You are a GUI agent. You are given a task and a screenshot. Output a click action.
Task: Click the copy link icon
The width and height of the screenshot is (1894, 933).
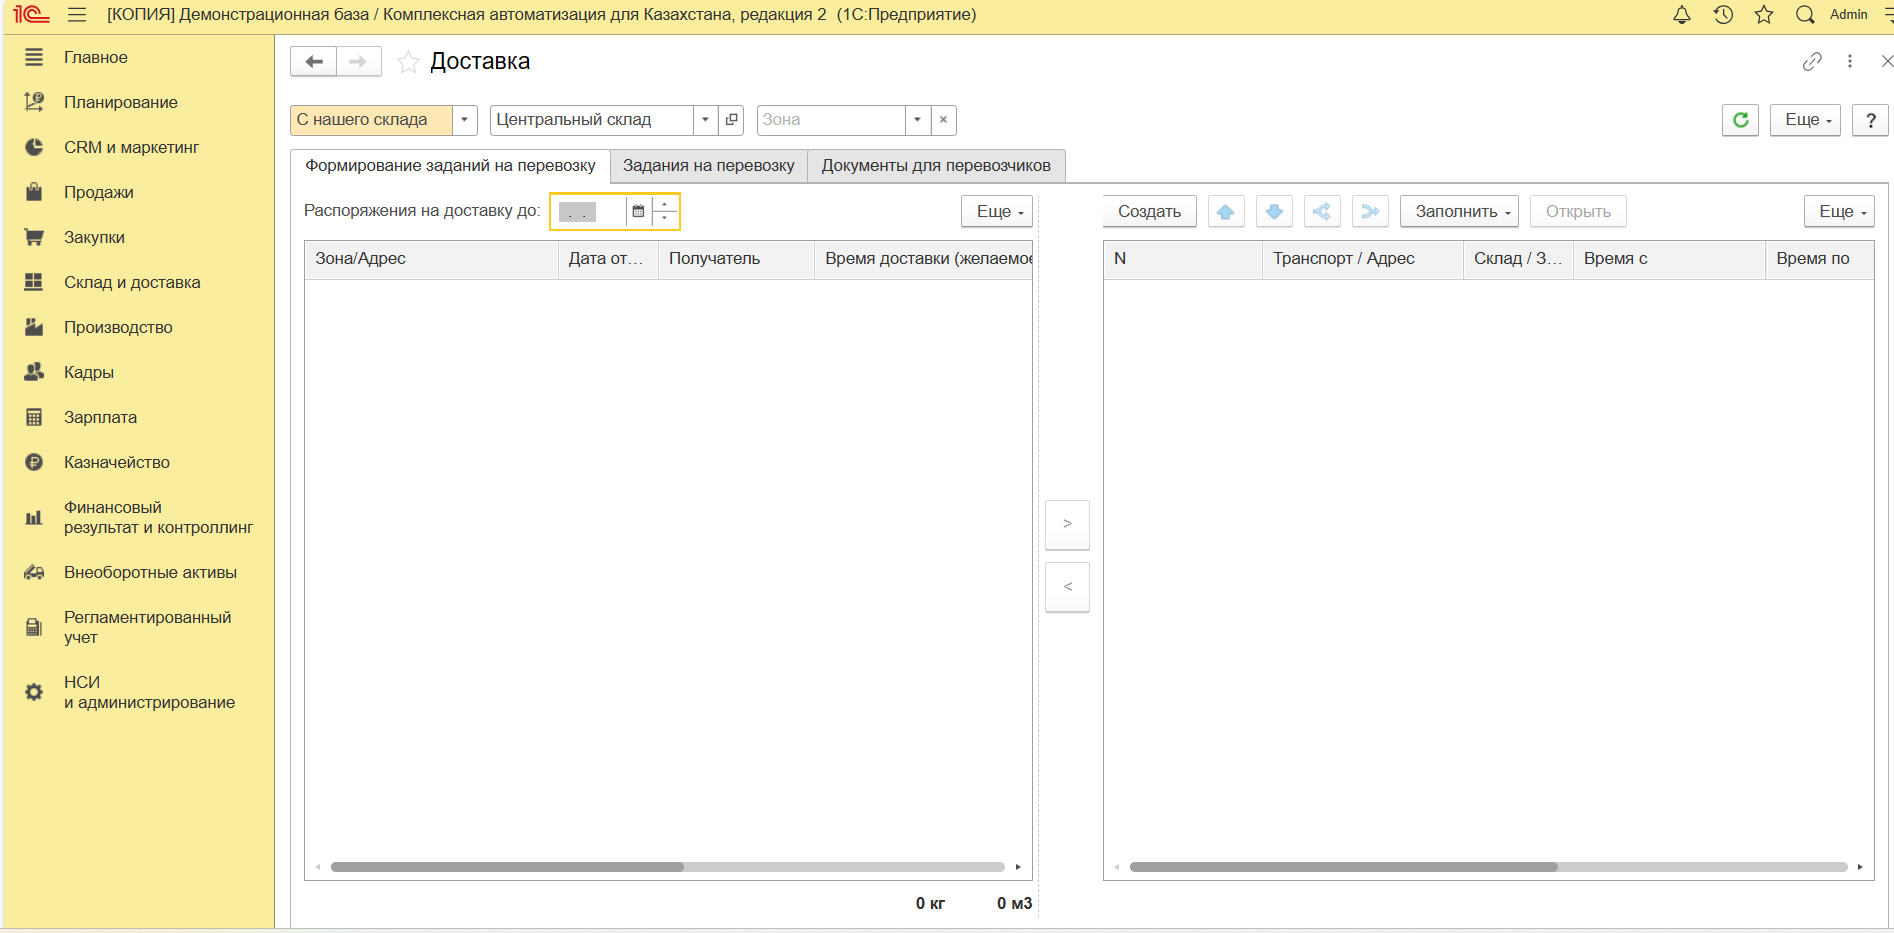(x=1812, y=62)
